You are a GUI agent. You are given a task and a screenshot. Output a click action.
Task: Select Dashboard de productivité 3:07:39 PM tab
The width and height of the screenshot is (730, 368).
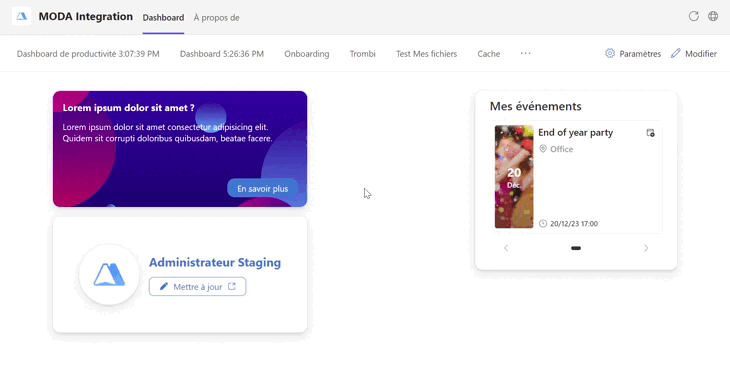pos(88,54)
